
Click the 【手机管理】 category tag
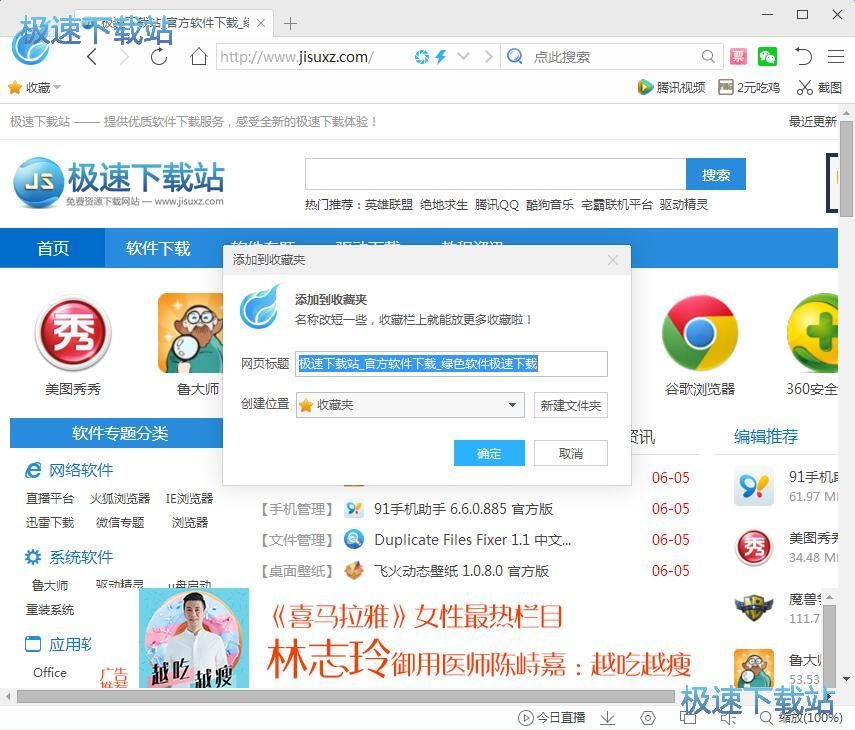pos(297,509)
